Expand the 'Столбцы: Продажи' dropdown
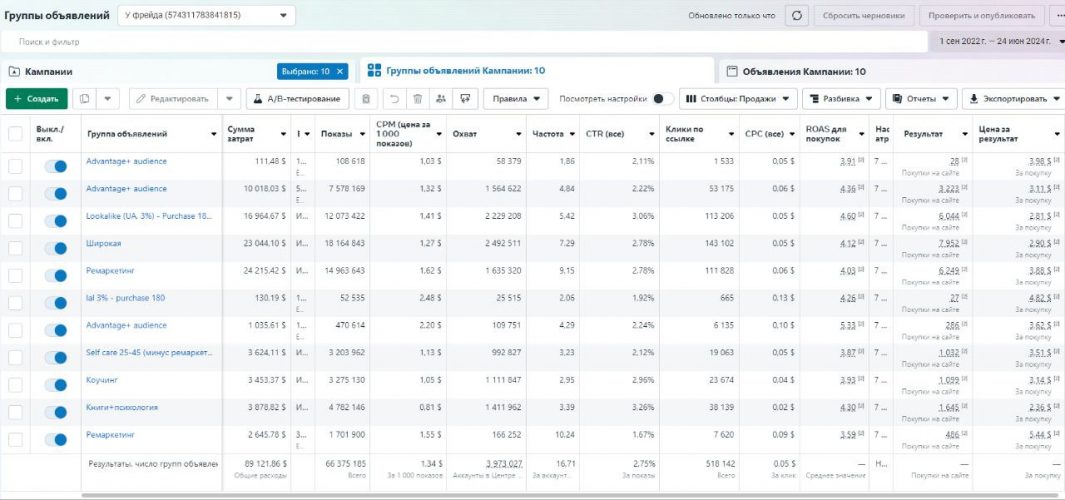This screenshot has width=1065, height=500. pyautogui.click(x=738, y=99)
